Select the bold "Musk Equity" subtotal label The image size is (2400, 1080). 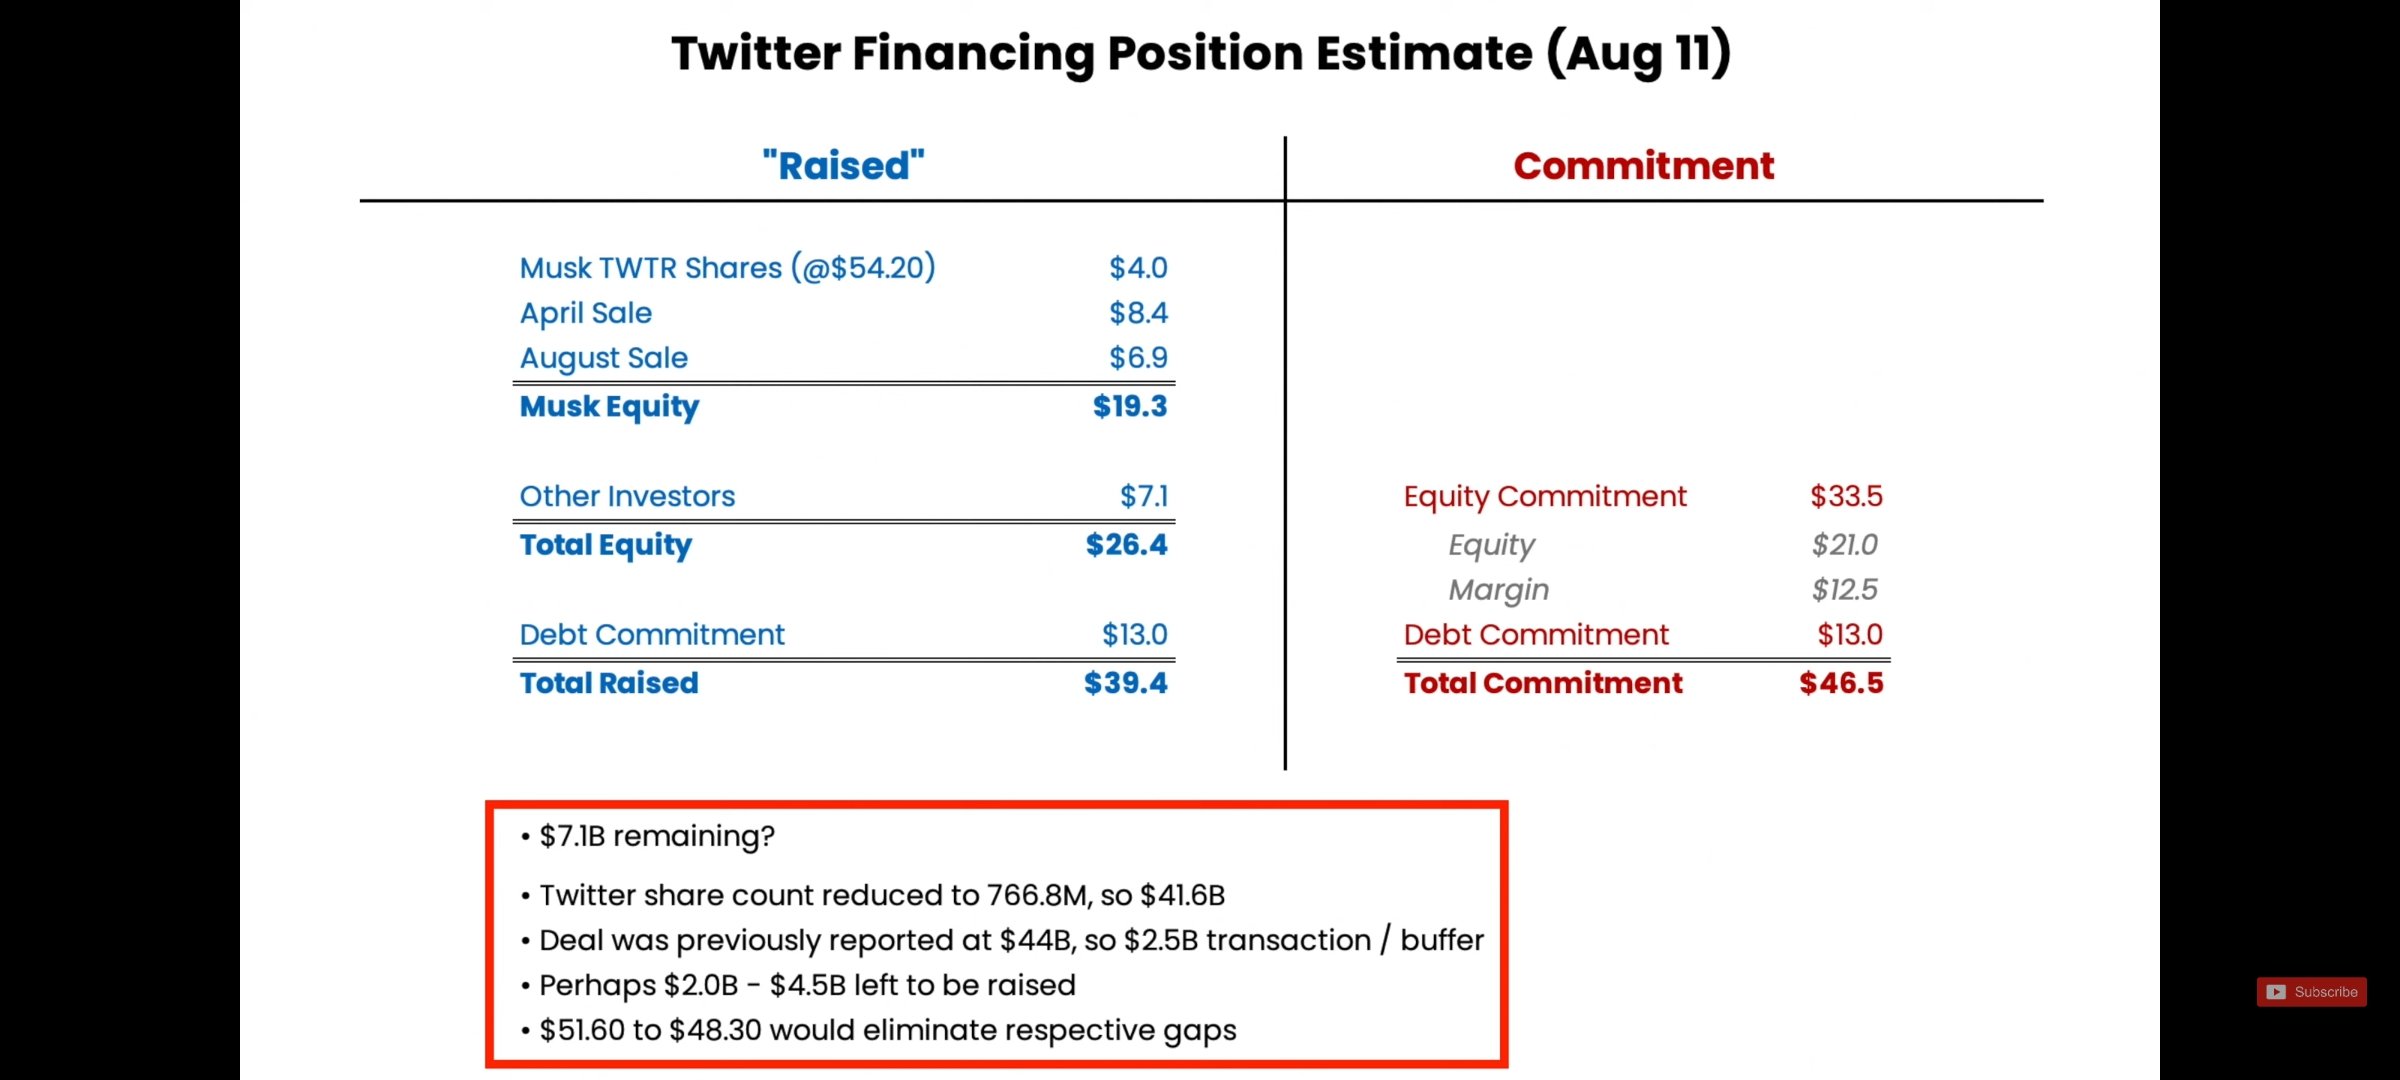609,406
